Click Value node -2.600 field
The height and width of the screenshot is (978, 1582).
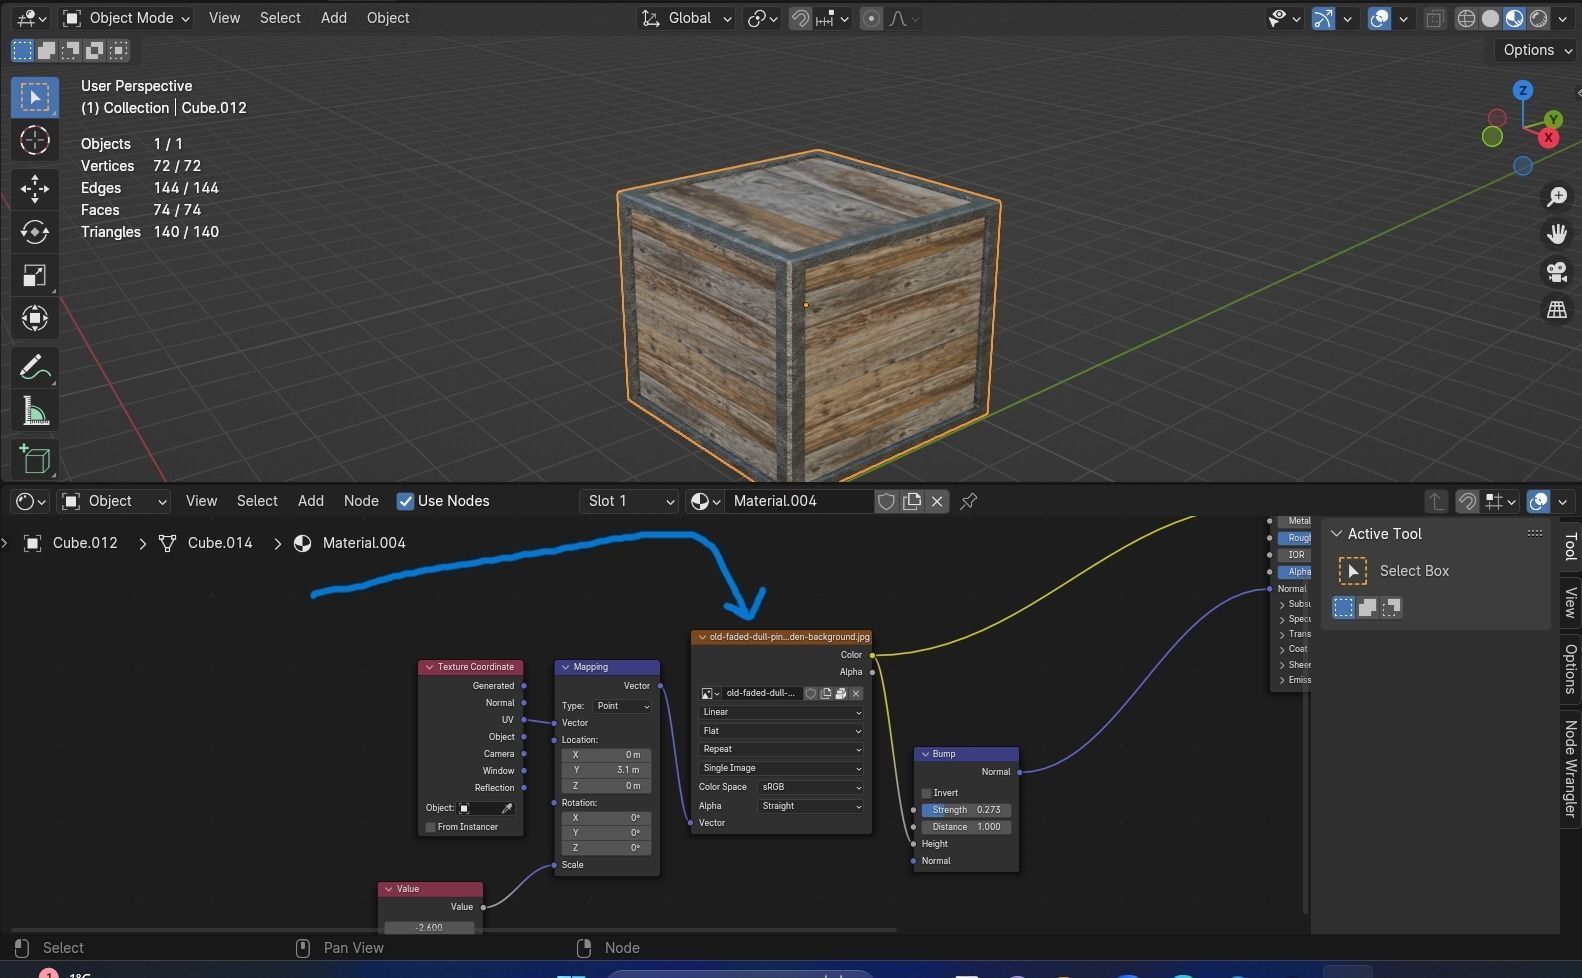coord(430,927)
